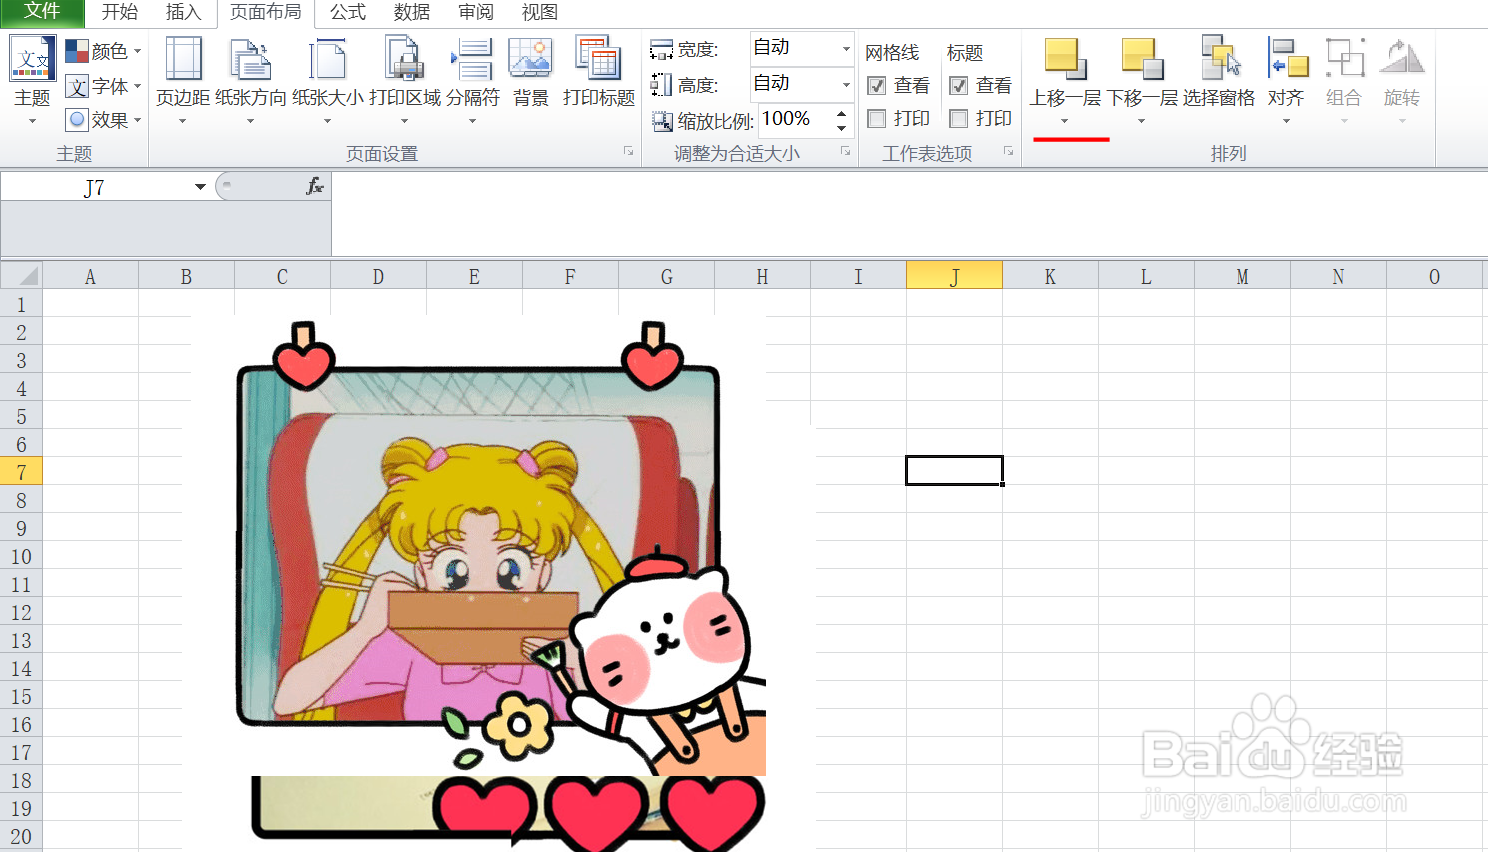Open the Name Box dropdown arrow

(x=200, y=187)
